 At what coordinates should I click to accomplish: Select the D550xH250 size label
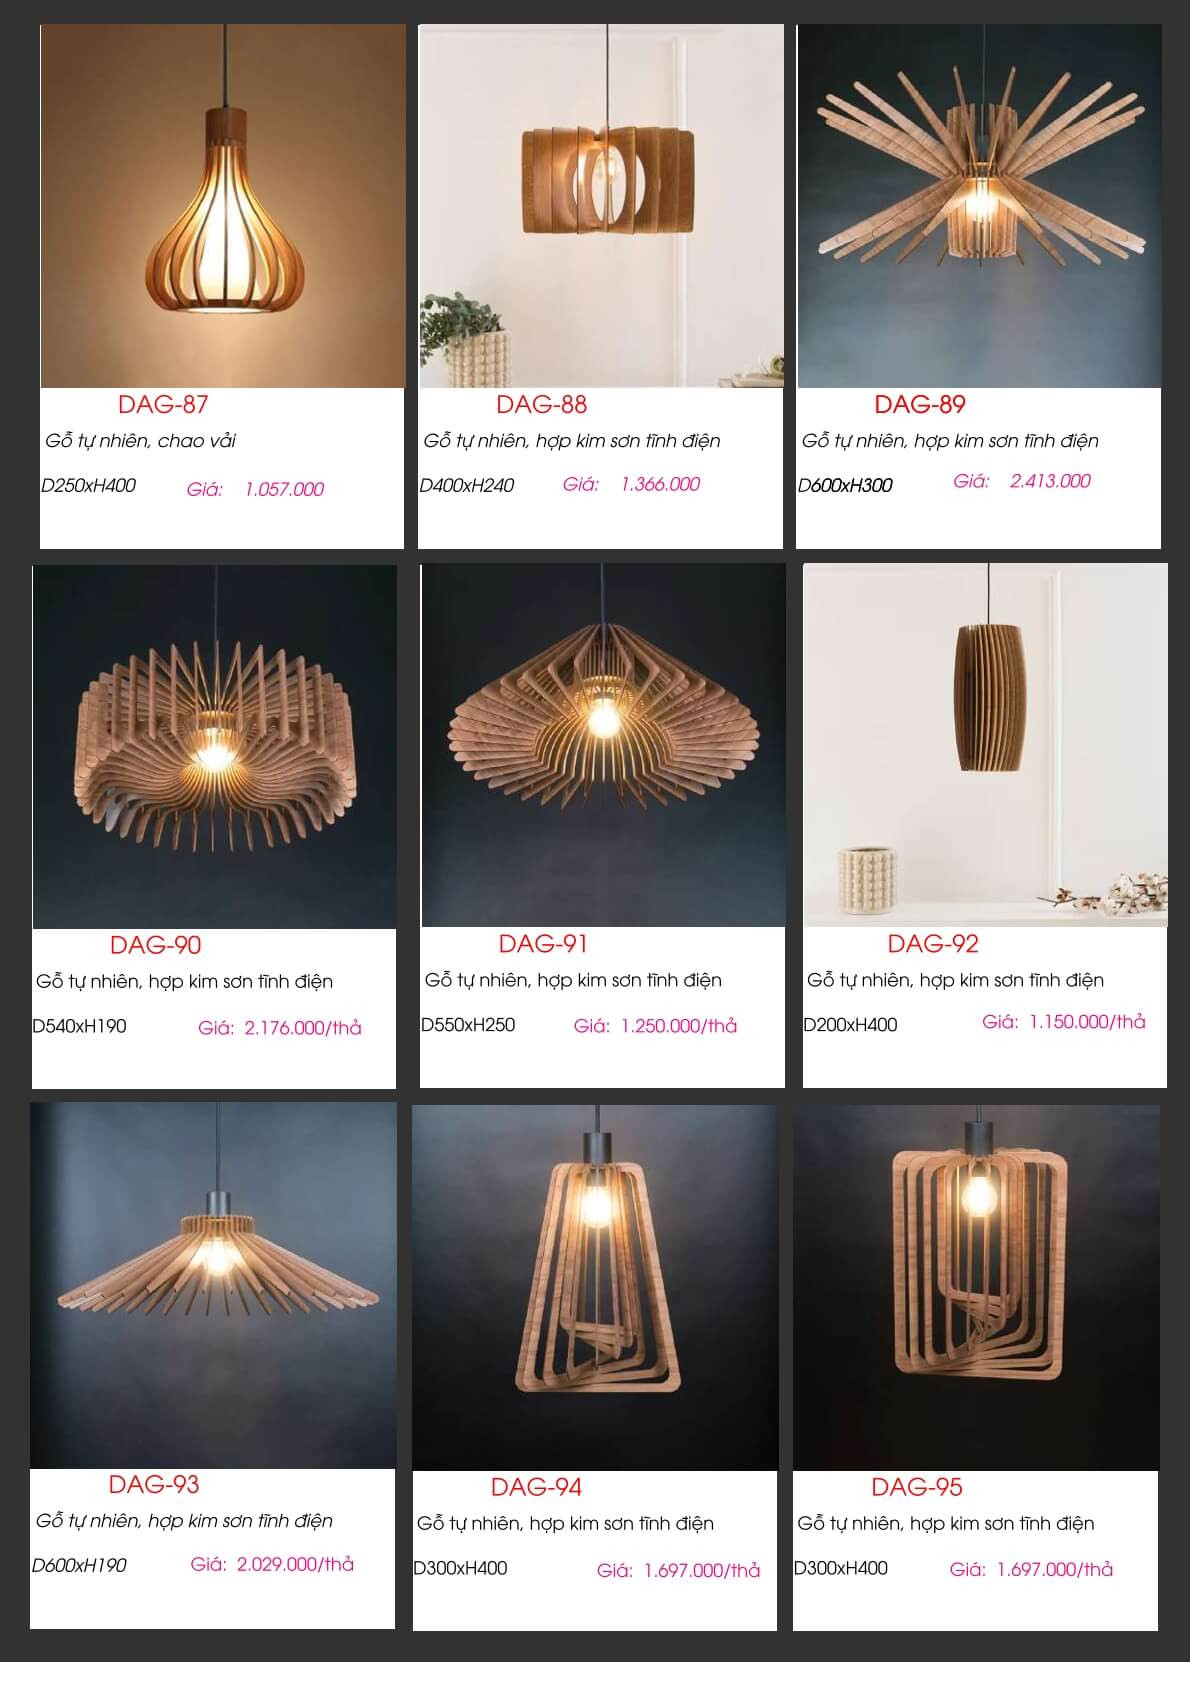tap(468, 1025)
